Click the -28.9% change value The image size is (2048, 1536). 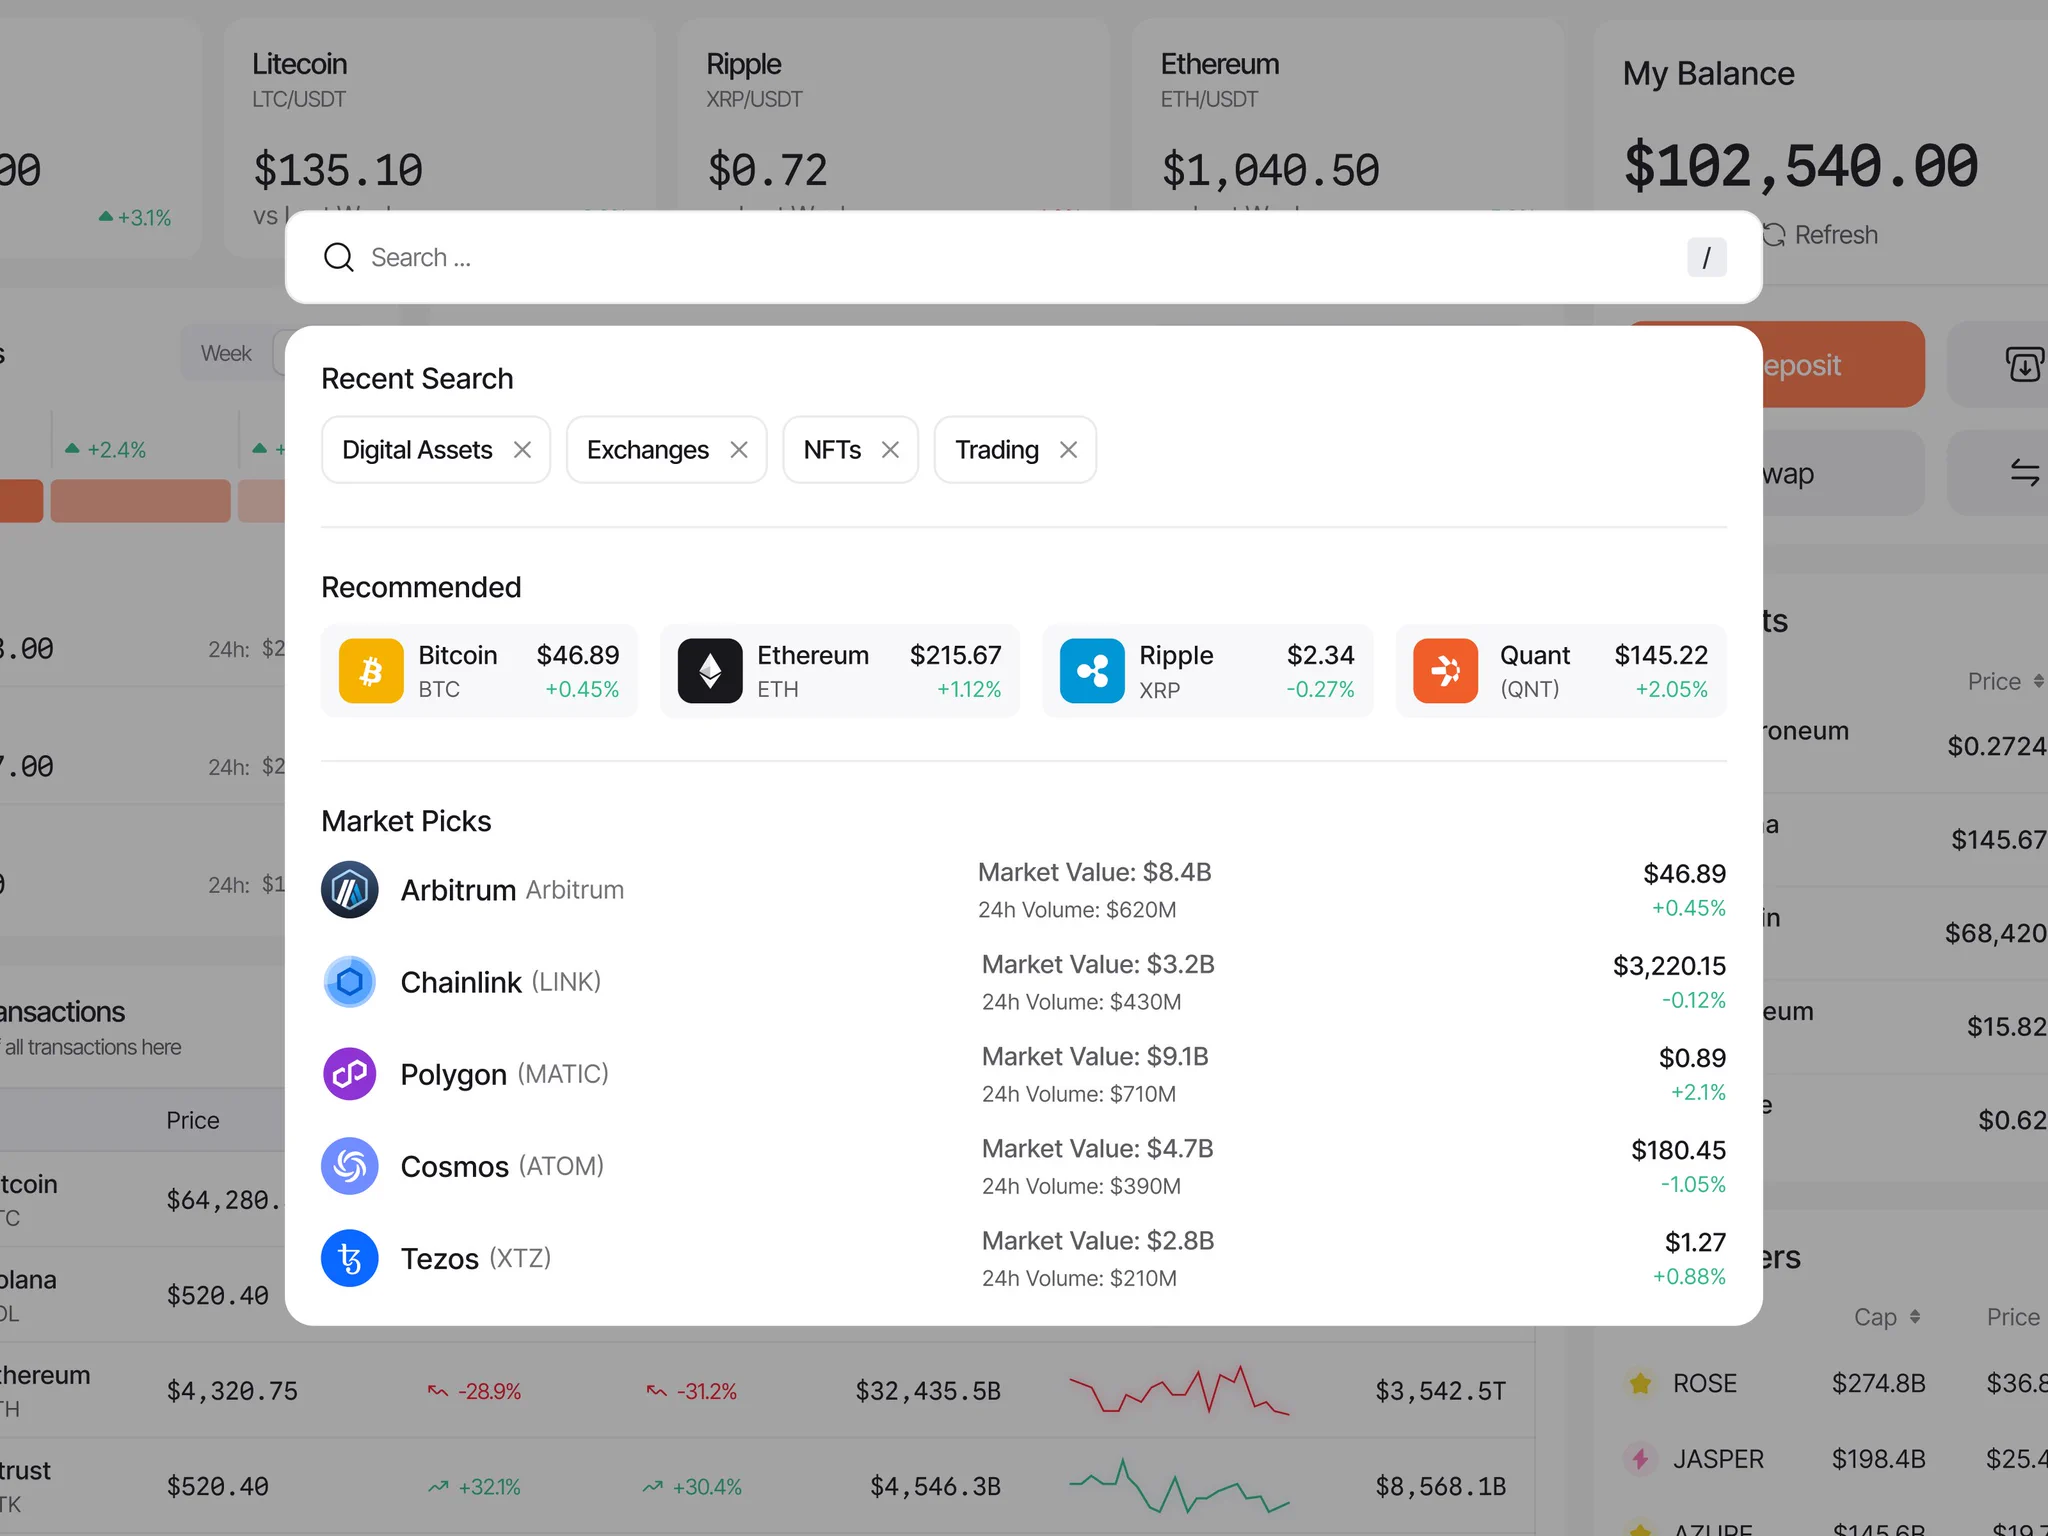point(489,1391)
